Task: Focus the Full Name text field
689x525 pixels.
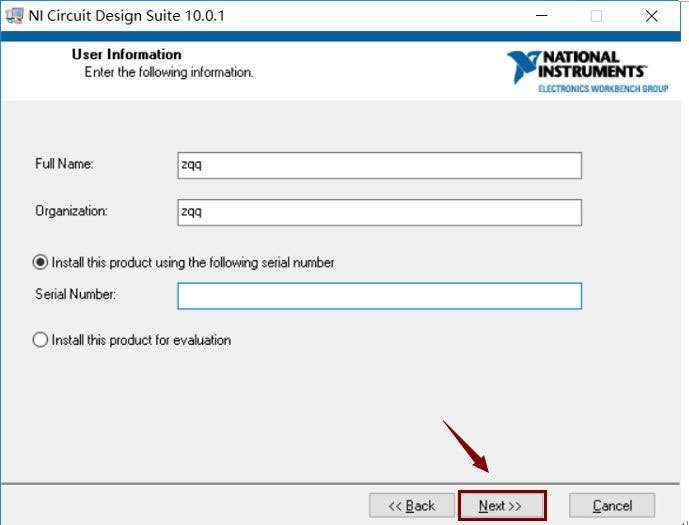Action: click(x=380, y=166)
